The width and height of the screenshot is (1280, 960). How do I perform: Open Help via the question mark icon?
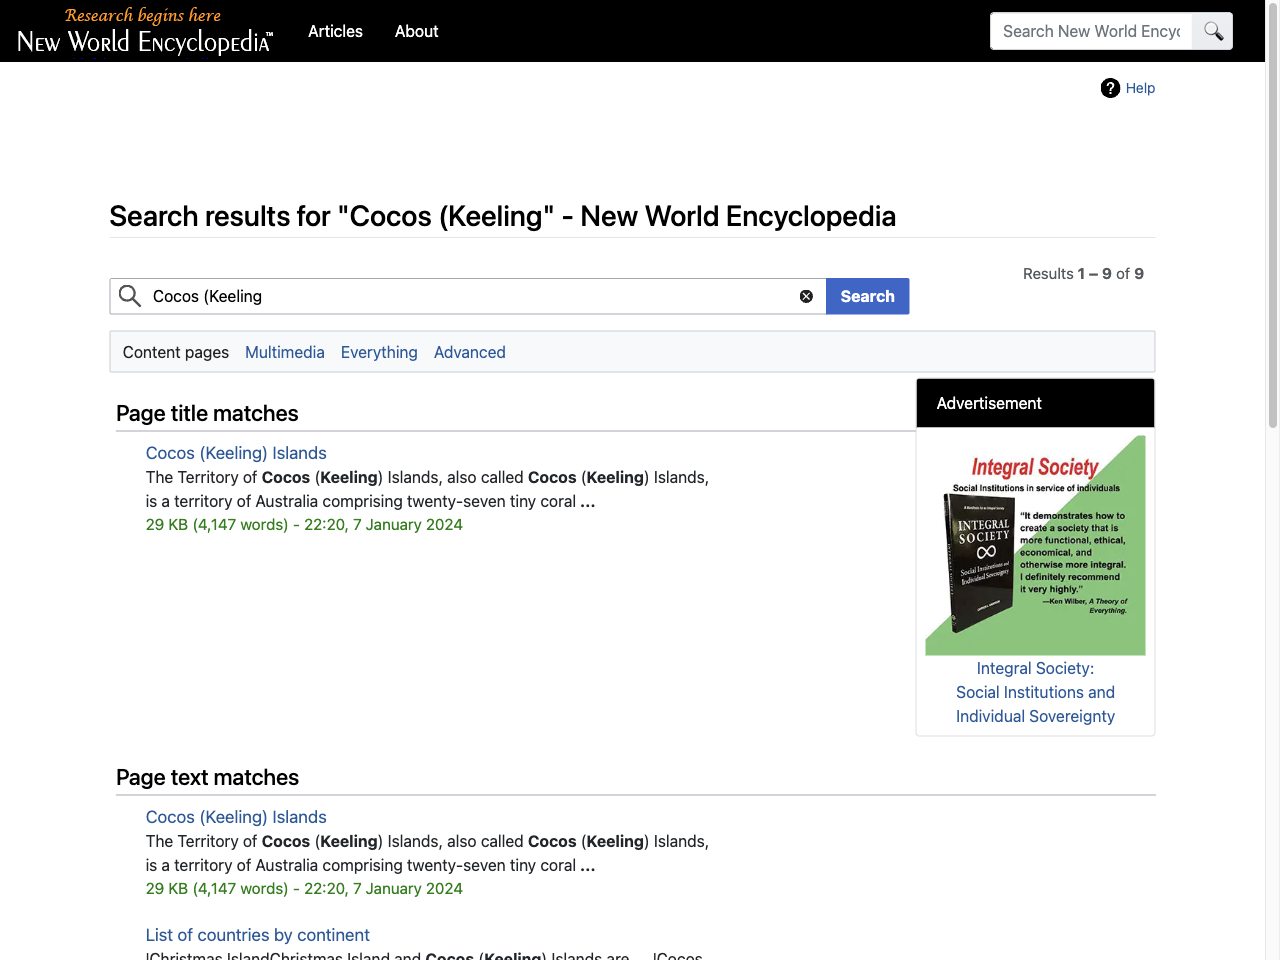coord(1110,88)
